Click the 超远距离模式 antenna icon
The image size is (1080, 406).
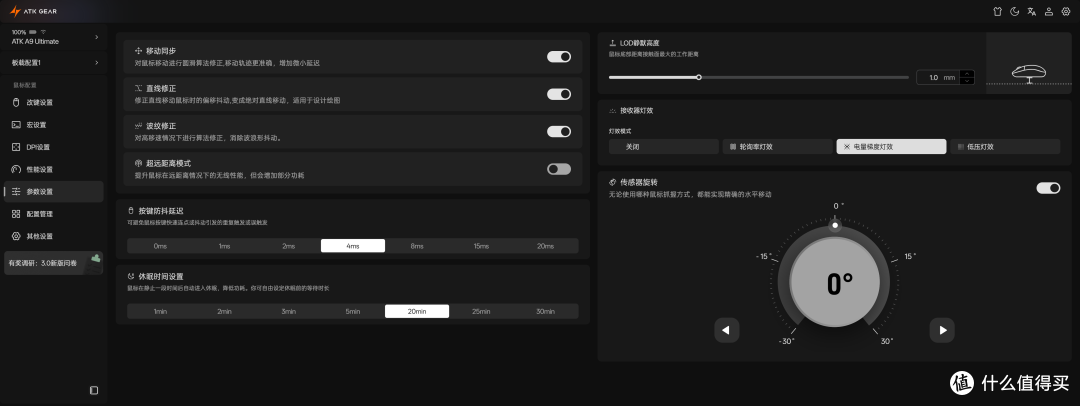tap(138, 163)
